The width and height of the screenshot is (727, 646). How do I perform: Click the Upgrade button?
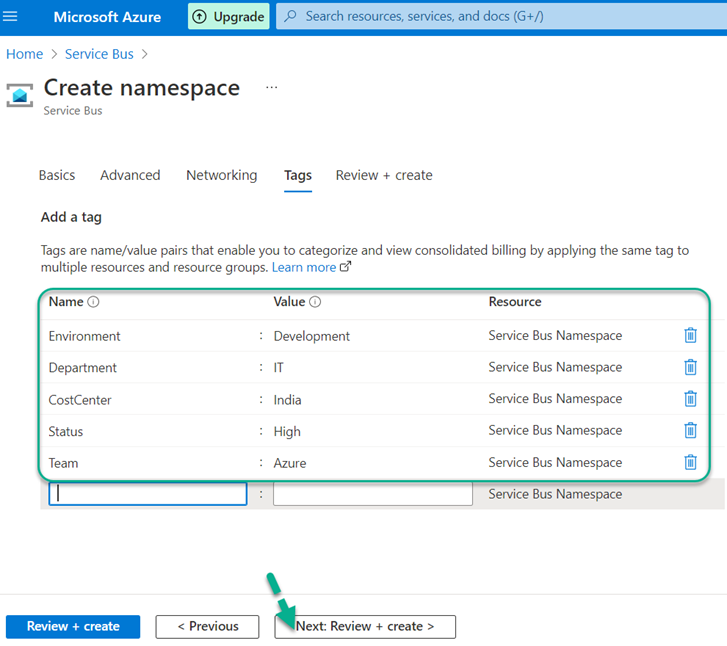229,16
